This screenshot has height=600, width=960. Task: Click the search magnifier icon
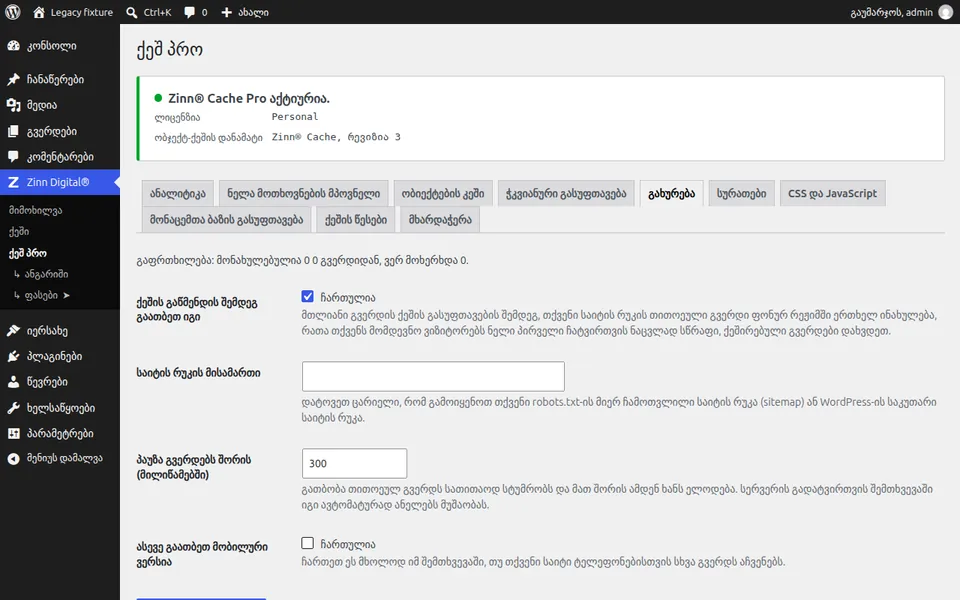(x=132, y=12)
